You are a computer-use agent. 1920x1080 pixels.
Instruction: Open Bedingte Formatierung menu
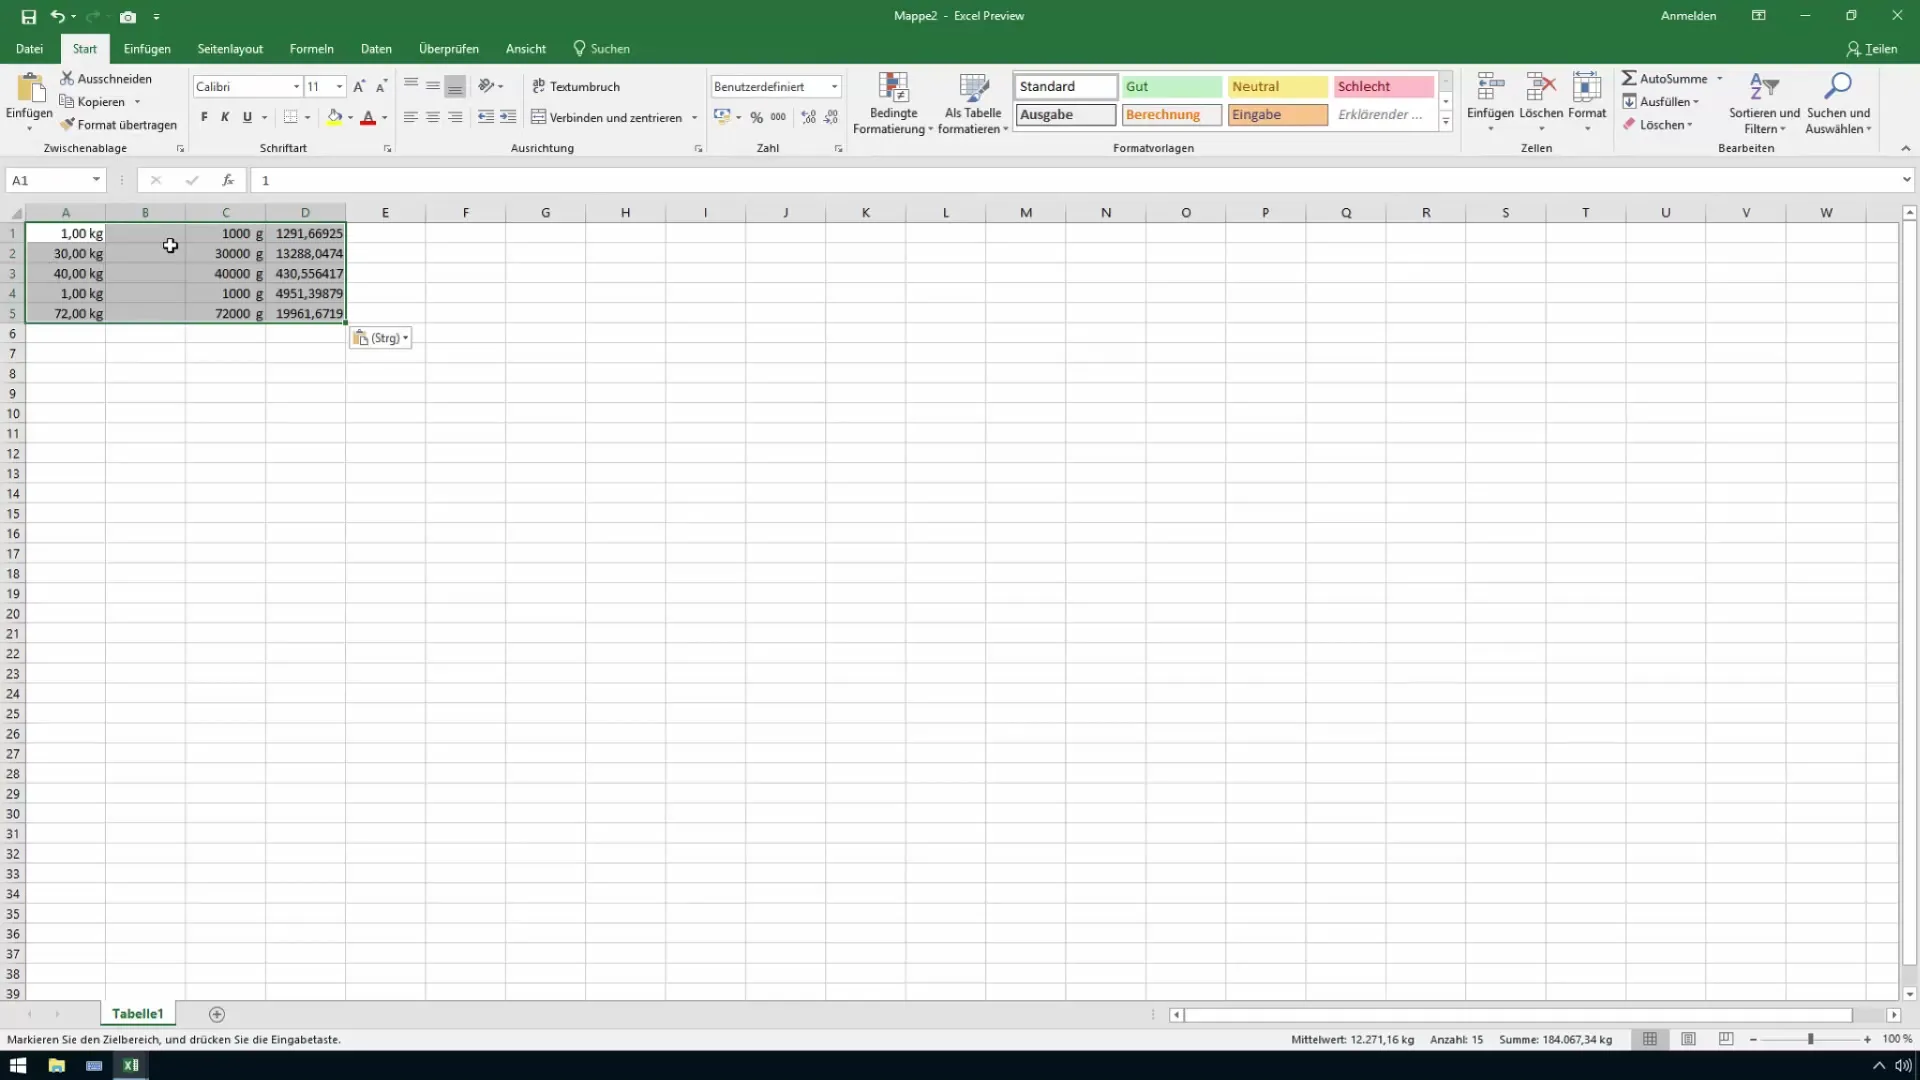[x=892, y=103]
